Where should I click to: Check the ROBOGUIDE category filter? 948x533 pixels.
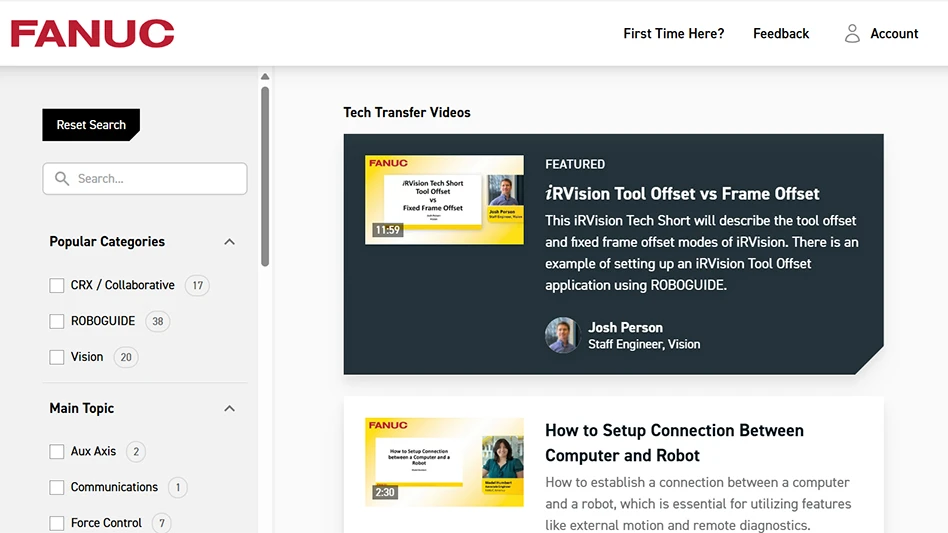click(x=57, y=321)
